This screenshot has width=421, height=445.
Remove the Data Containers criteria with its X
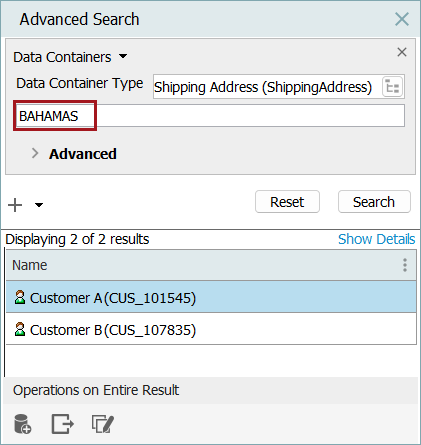[x=402, y=52]
